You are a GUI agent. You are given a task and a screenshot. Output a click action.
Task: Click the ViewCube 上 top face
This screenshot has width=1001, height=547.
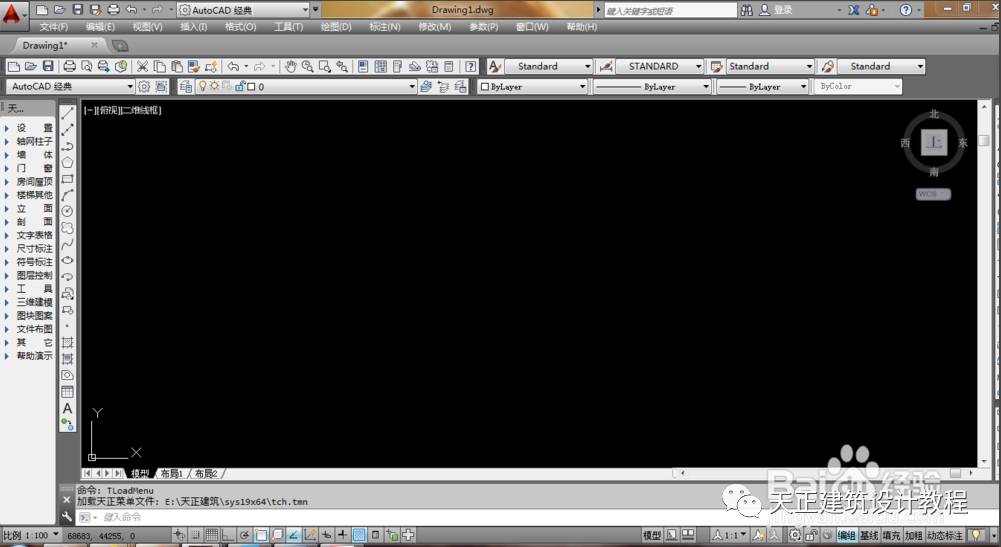(x=934, y=142)
